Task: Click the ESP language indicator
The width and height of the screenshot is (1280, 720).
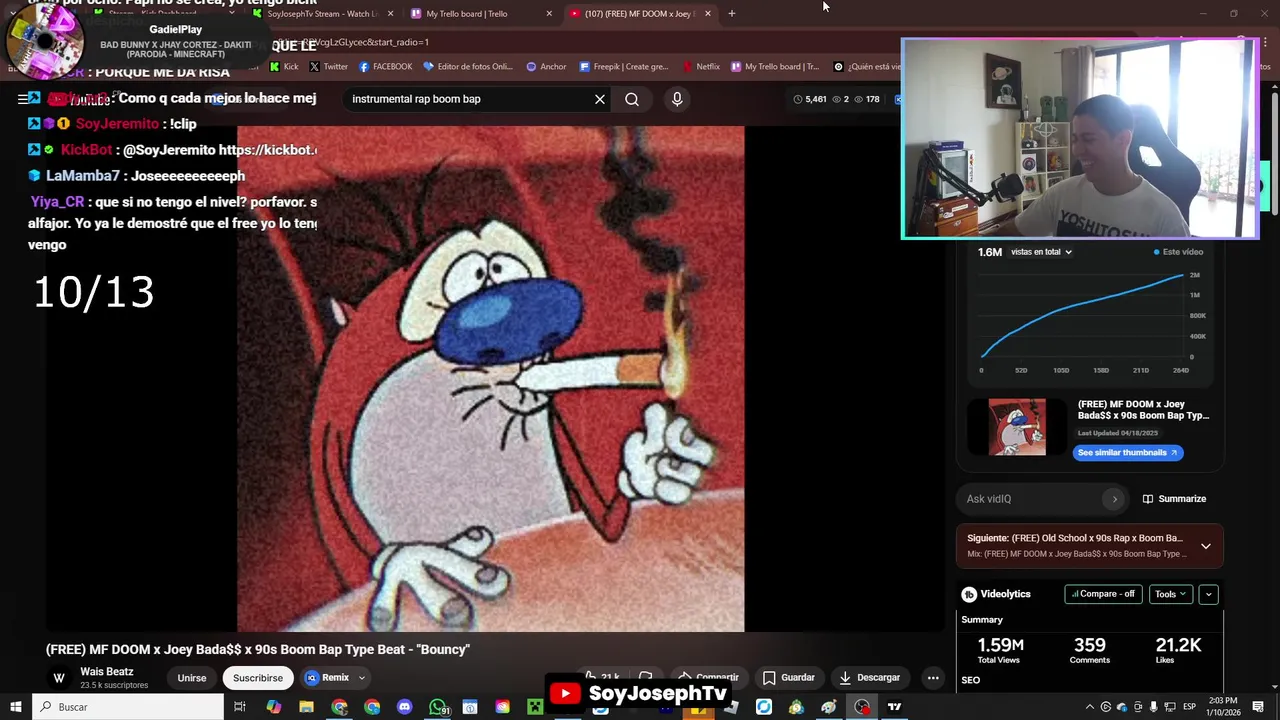Action: click(x=1190, y=707)
